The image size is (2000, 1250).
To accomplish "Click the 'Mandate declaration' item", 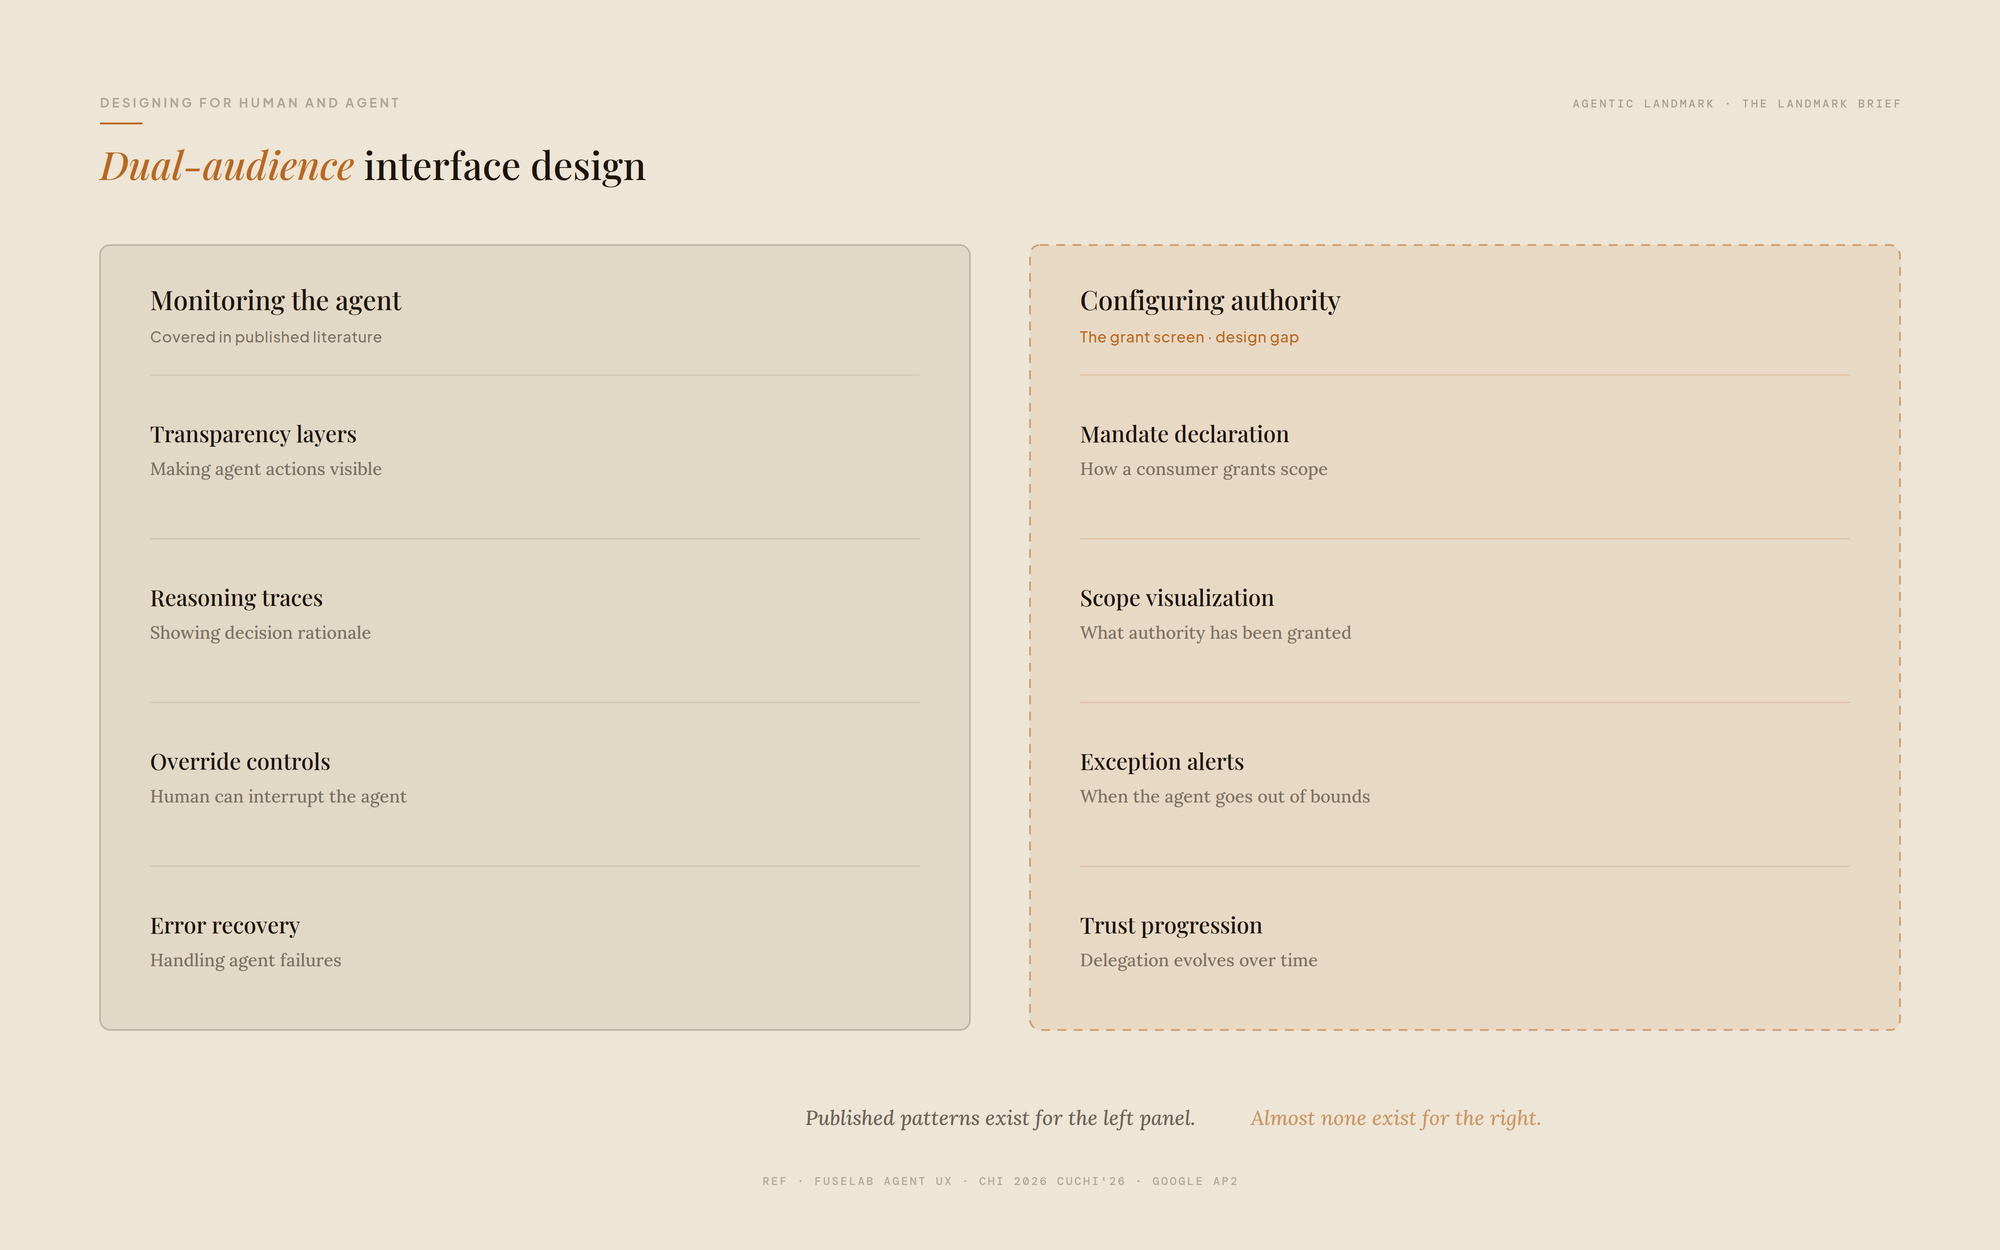I will [x=1184, y=434].
